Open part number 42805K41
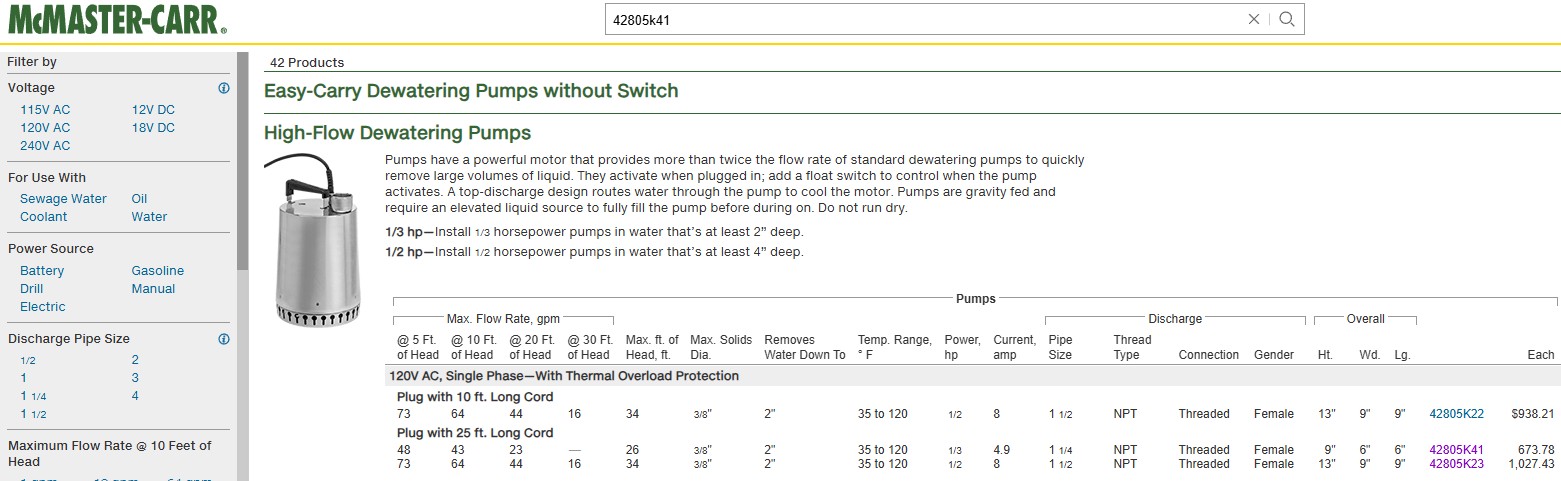This screenshot has width=1561, height=481. pos(1456,450)
